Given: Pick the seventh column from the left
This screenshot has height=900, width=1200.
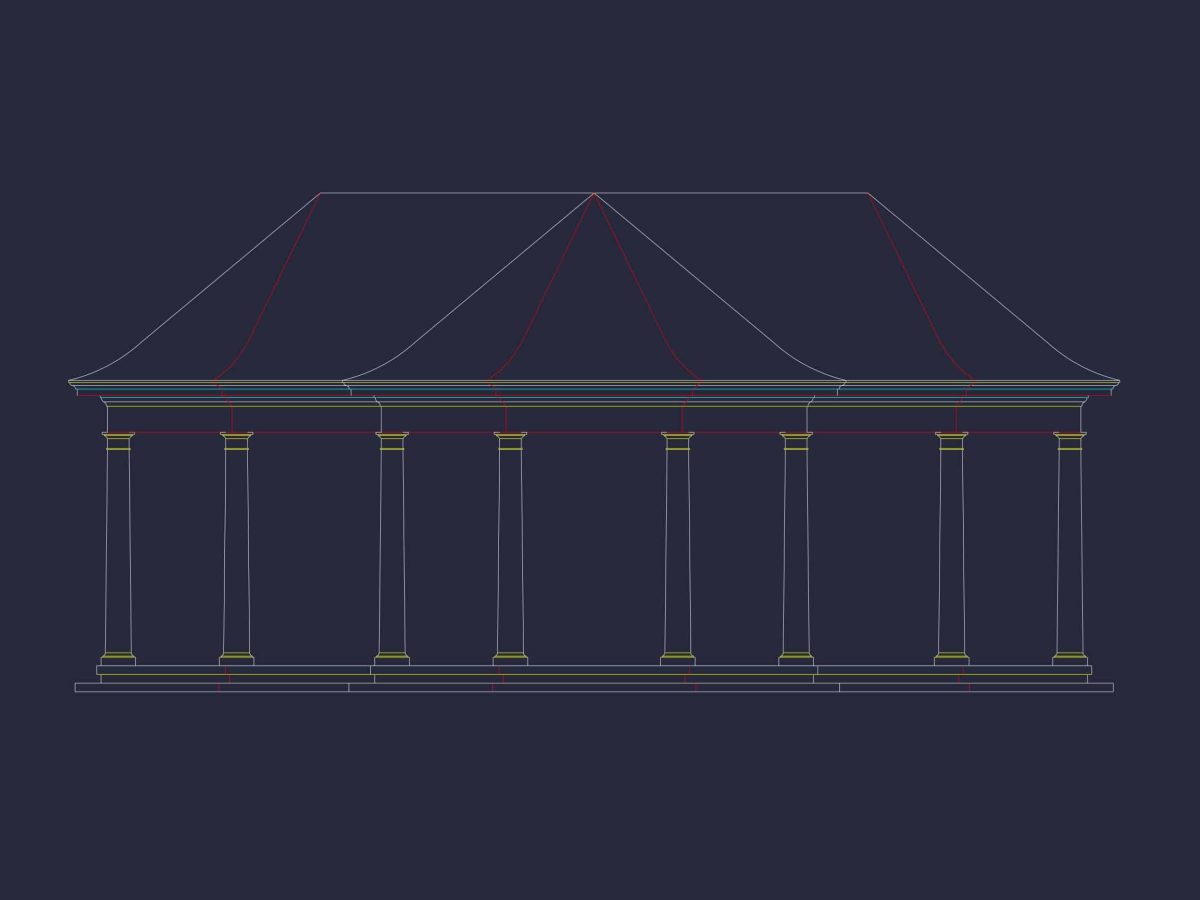Looking at the screenshot, I should pos(951,550).
